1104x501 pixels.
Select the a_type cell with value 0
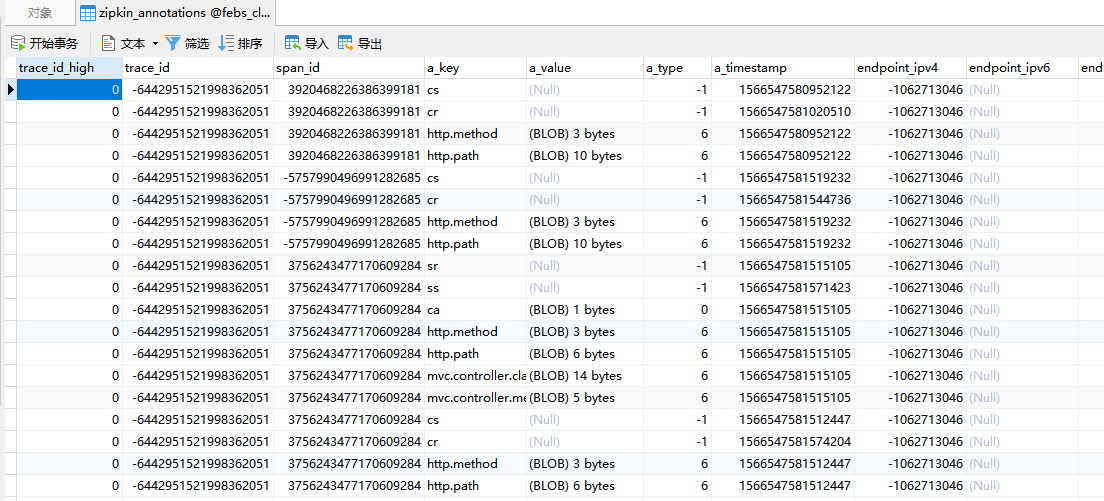pos(677,310)
